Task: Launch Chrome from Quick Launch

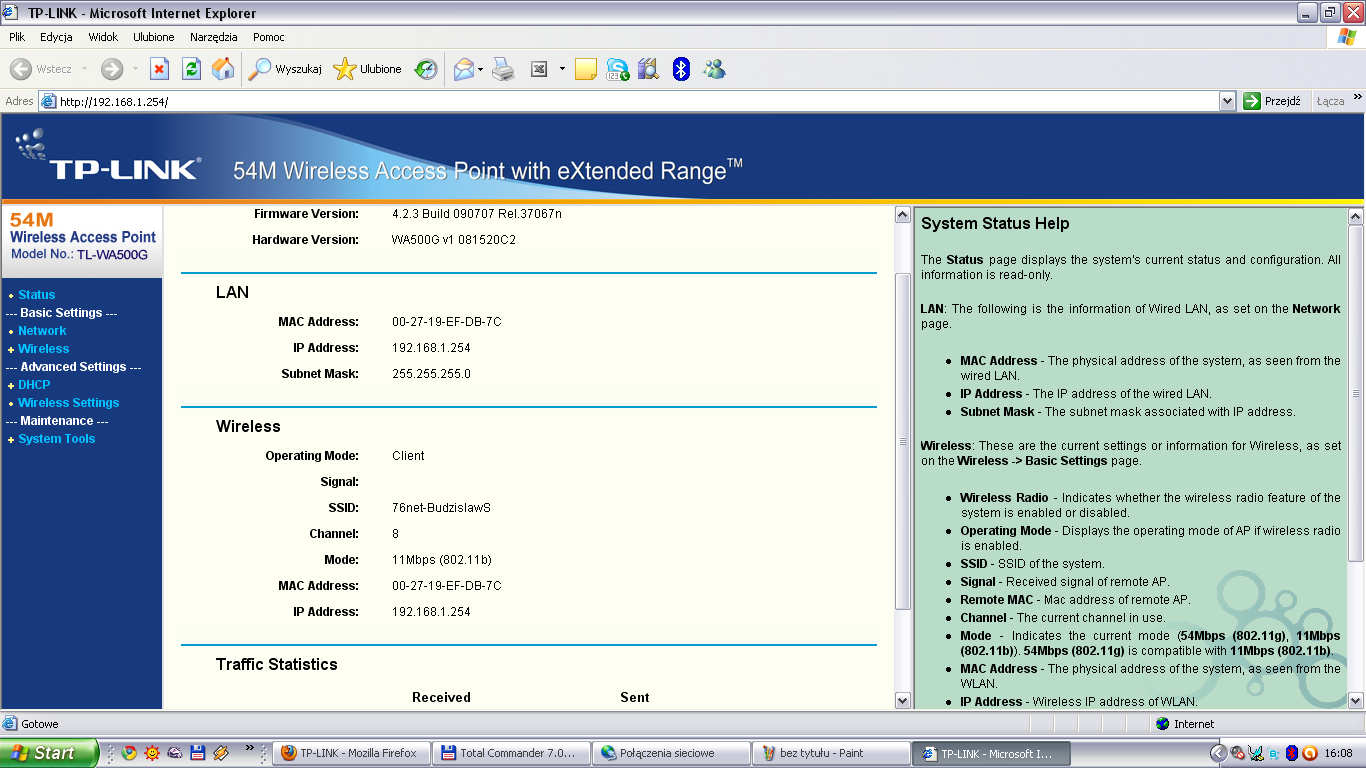Action: click(x=128, y=753)
